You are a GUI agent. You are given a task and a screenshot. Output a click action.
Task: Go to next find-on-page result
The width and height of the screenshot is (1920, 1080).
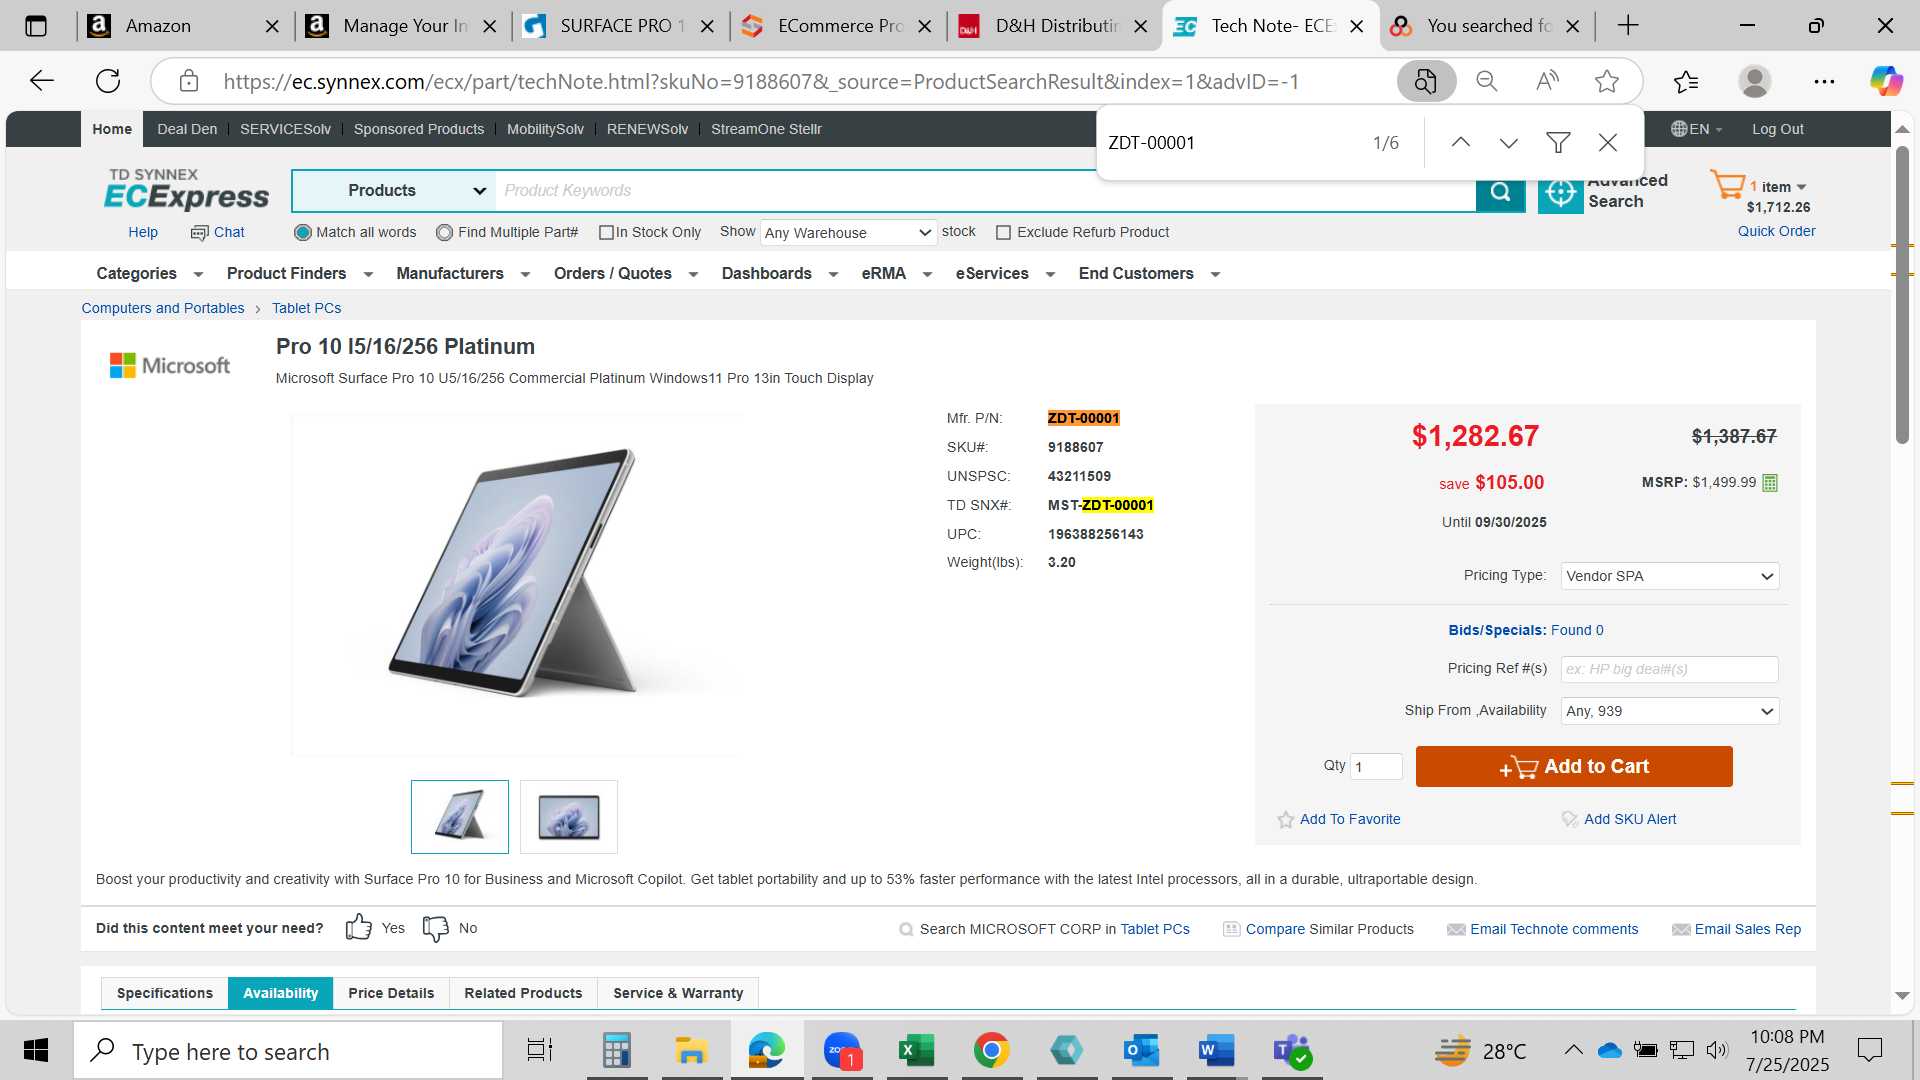pos(1509,143)
